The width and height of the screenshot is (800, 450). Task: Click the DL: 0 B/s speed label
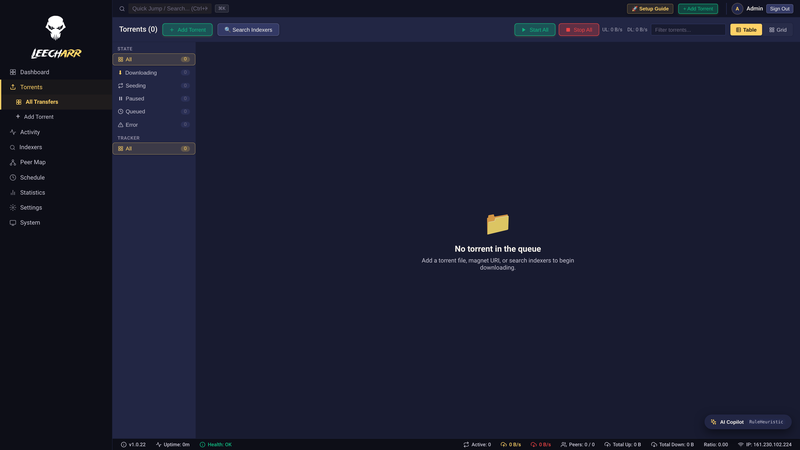tap(637, 30)
